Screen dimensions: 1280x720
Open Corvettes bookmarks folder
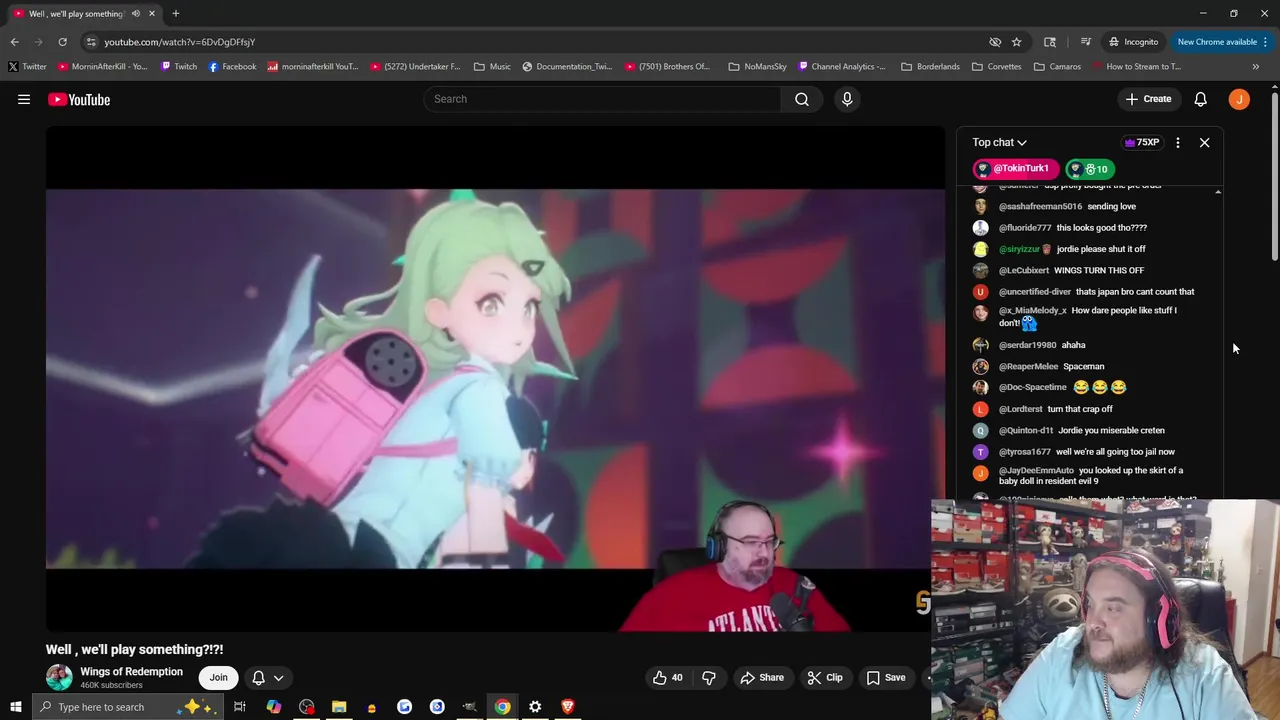(996, 67)
